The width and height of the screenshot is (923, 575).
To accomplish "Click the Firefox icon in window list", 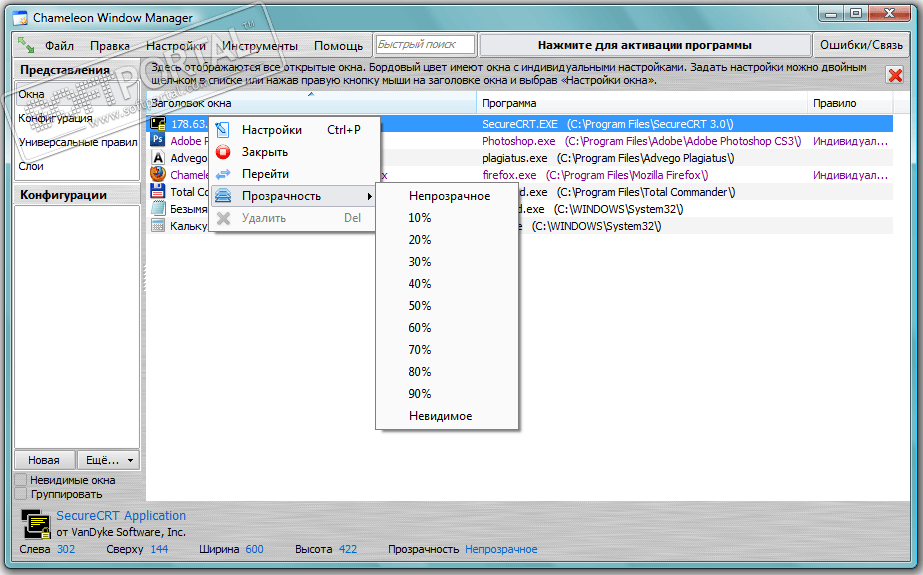I will point(158,174).
